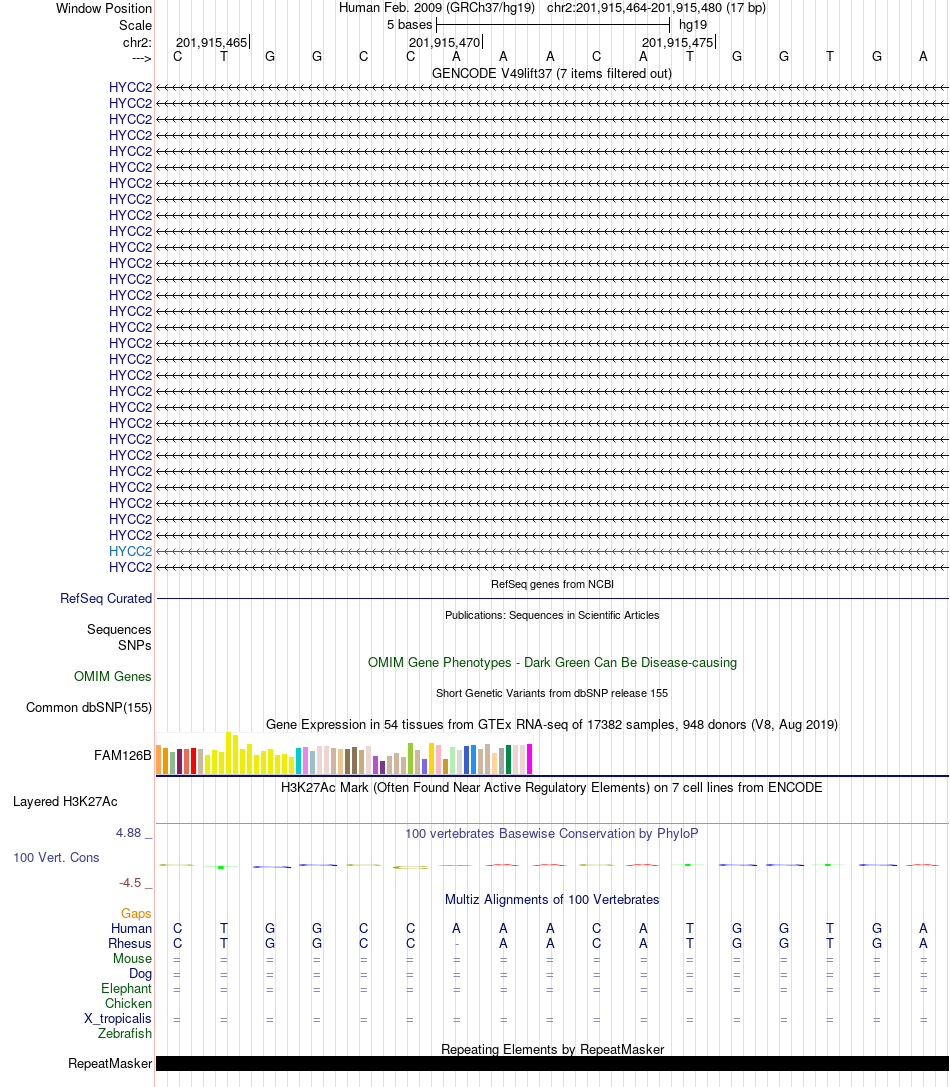Click Human Feb. 2009 (GRCh37/hg19) header text

(437, 8)
